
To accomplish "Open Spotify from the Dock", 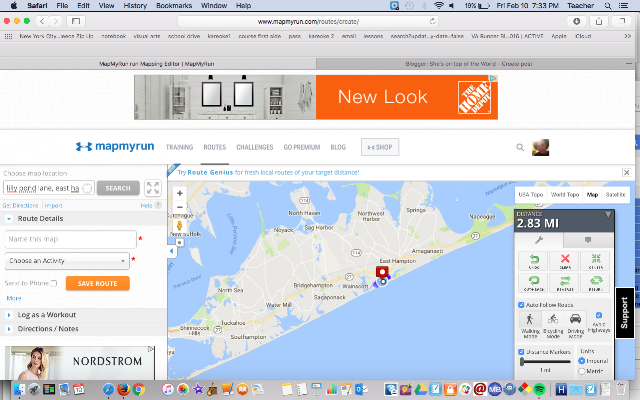I will pyautogui.click(x=539, y=389).
